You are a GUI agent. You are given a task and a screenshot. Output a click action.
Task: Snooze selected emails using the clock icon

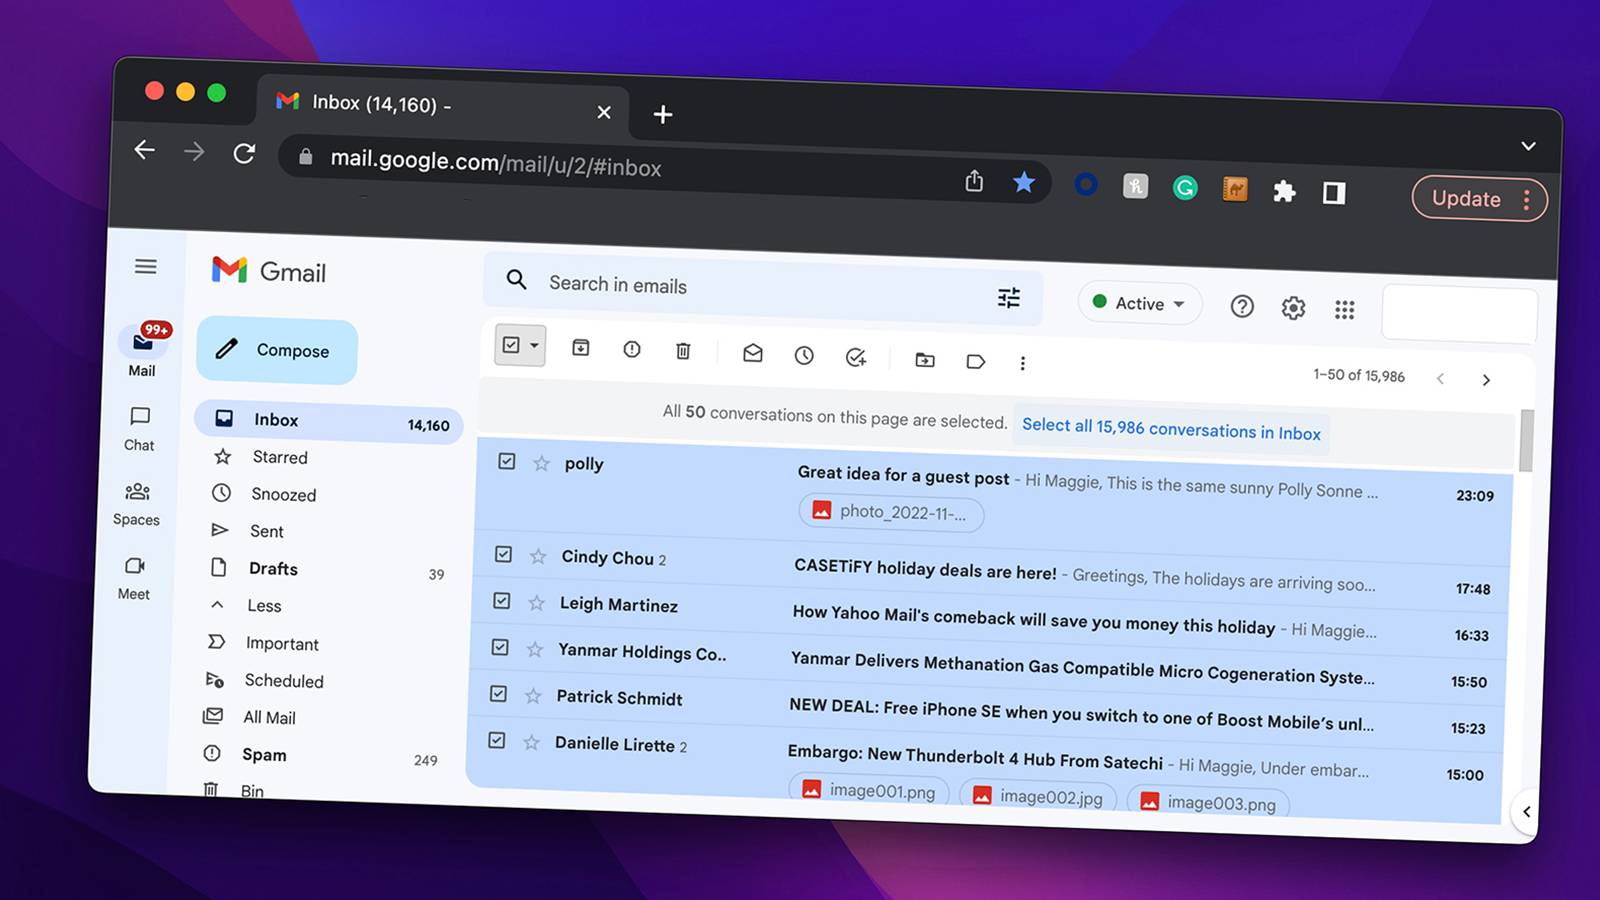[x=804, y=356]
